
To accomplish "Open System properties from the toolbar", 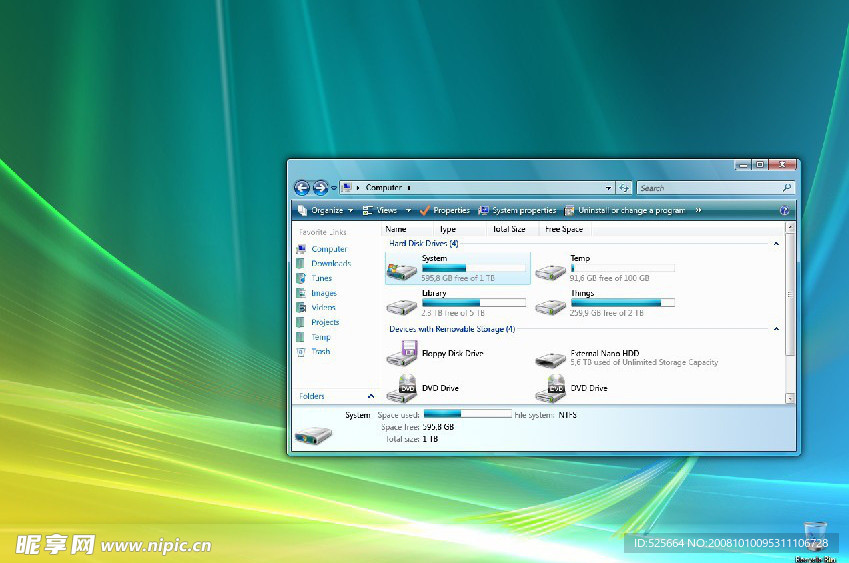I will pos(517,210).
